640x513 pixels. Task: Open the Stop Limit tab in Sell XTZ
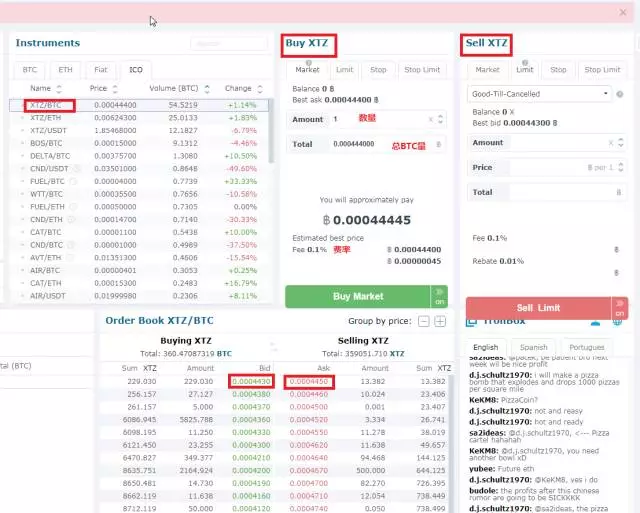tap(602, 70)
